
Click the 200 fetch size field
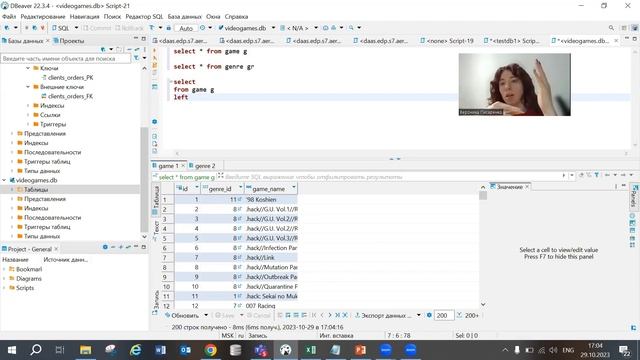click(x=444, y=315)
